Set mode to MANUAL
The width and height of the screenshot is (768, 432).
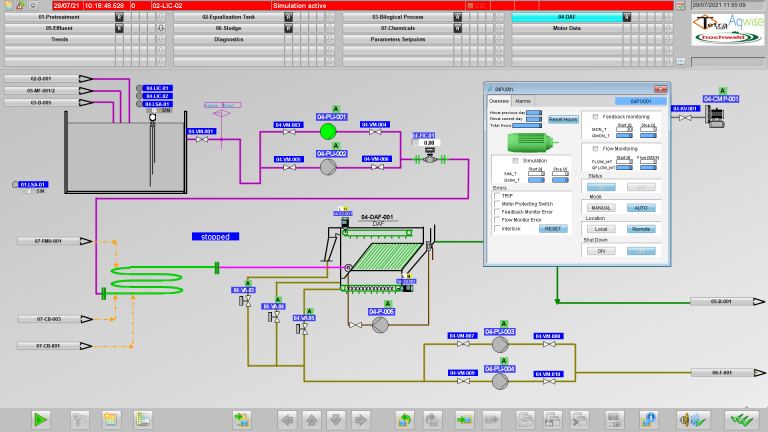602,207
